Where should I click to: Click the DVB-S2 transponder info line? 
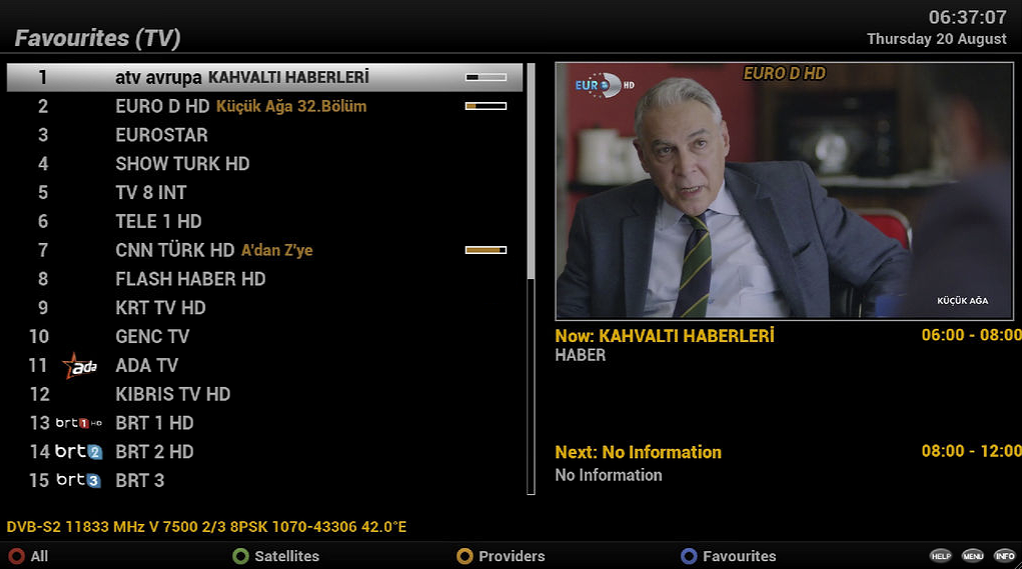tap(207, 527)
